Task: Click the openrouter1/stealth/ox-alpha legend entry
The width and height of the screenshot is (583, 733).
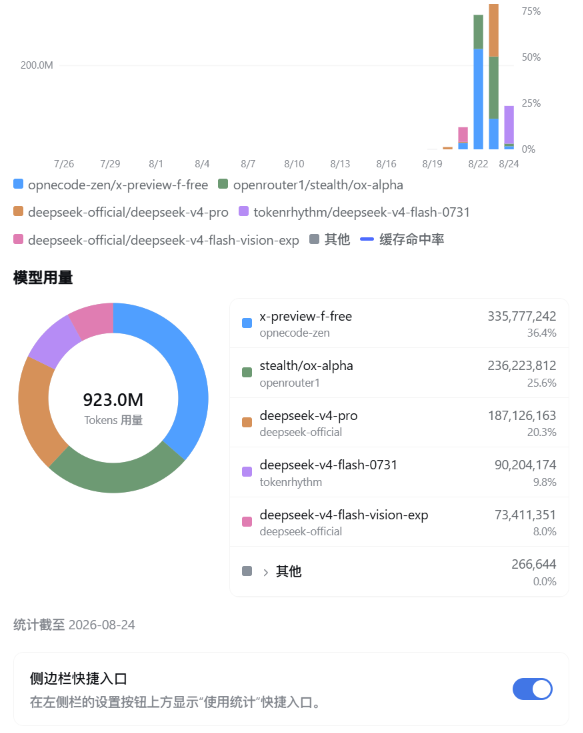Action: click(310, 185)
